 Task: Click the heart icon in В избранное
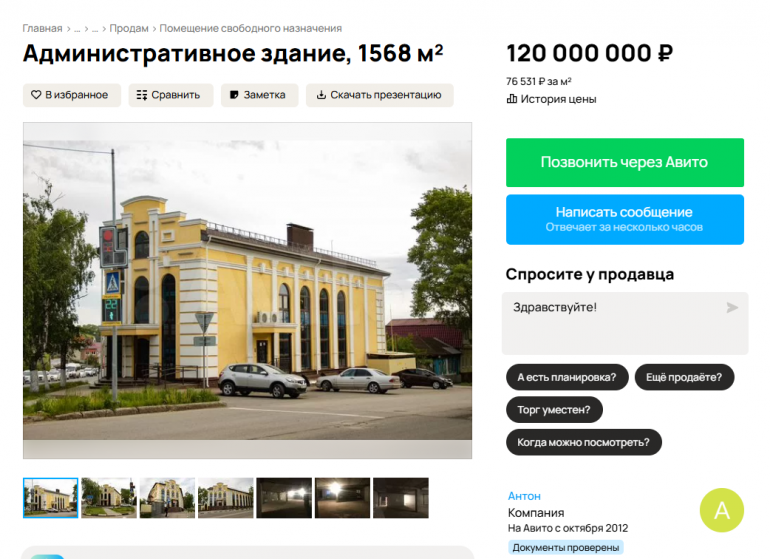click(x=36, y=95)
